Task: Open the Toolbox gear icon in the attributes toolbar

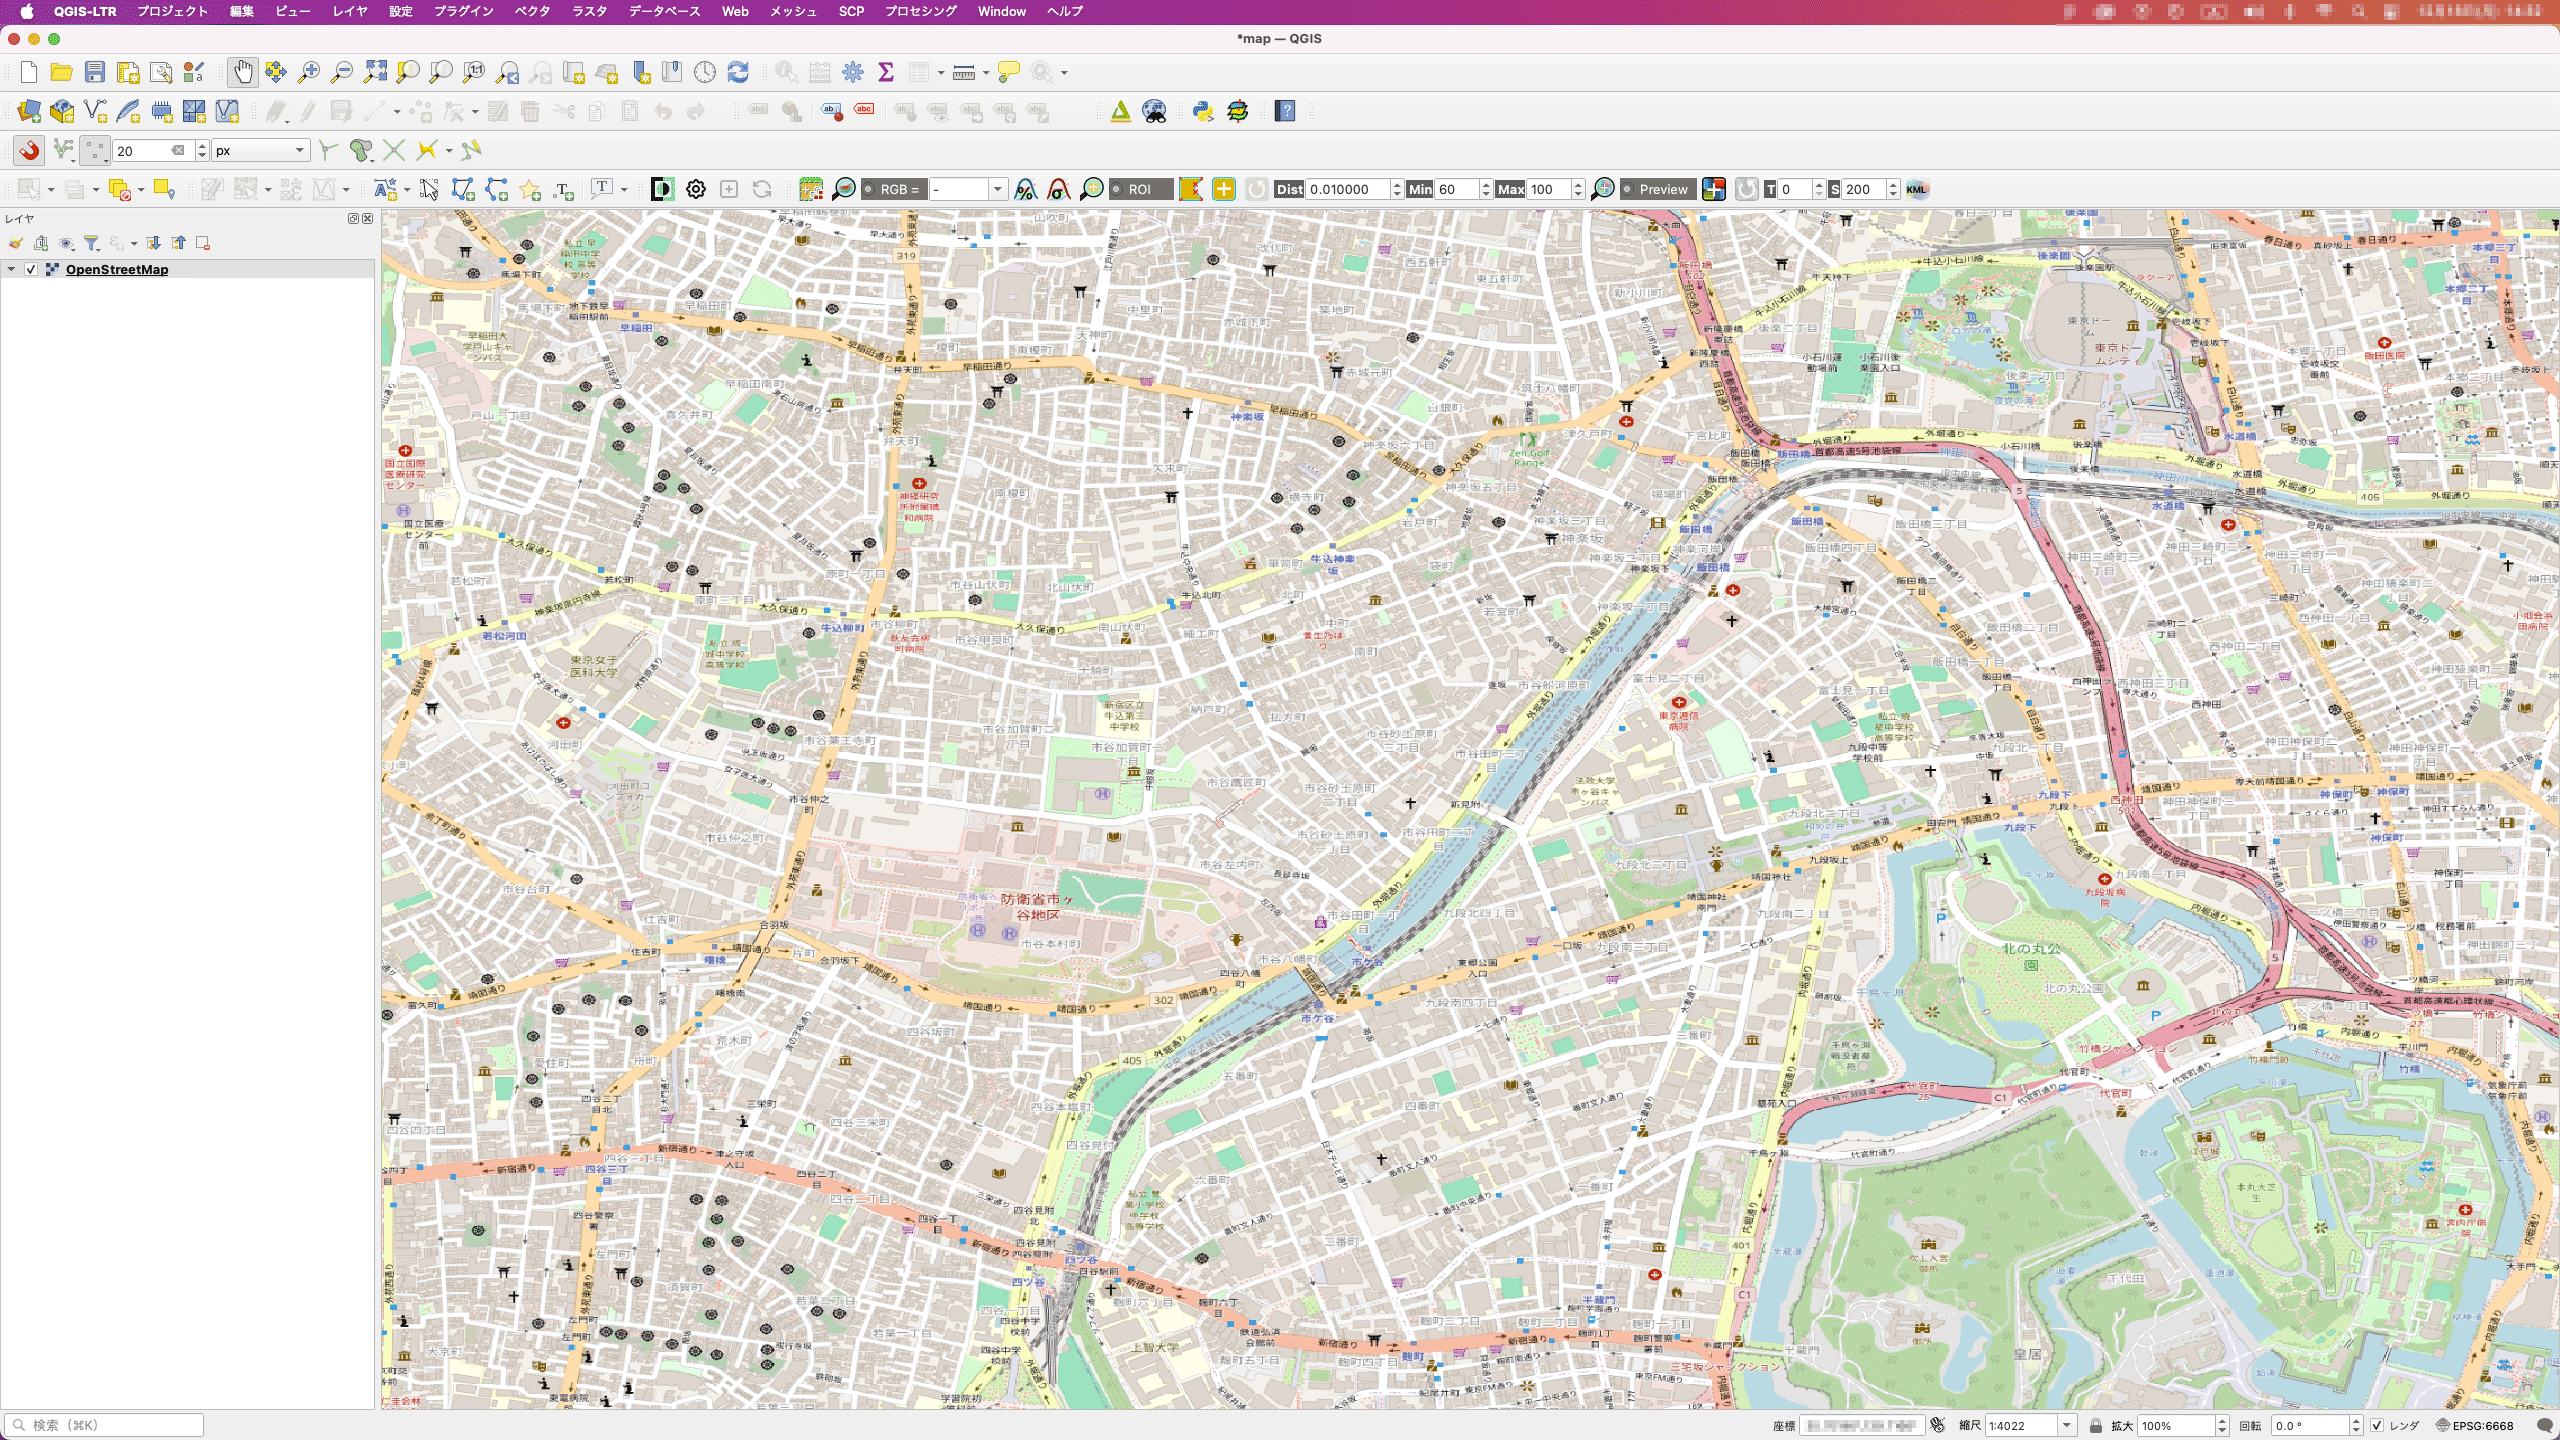Action: [x=853, y=72]
